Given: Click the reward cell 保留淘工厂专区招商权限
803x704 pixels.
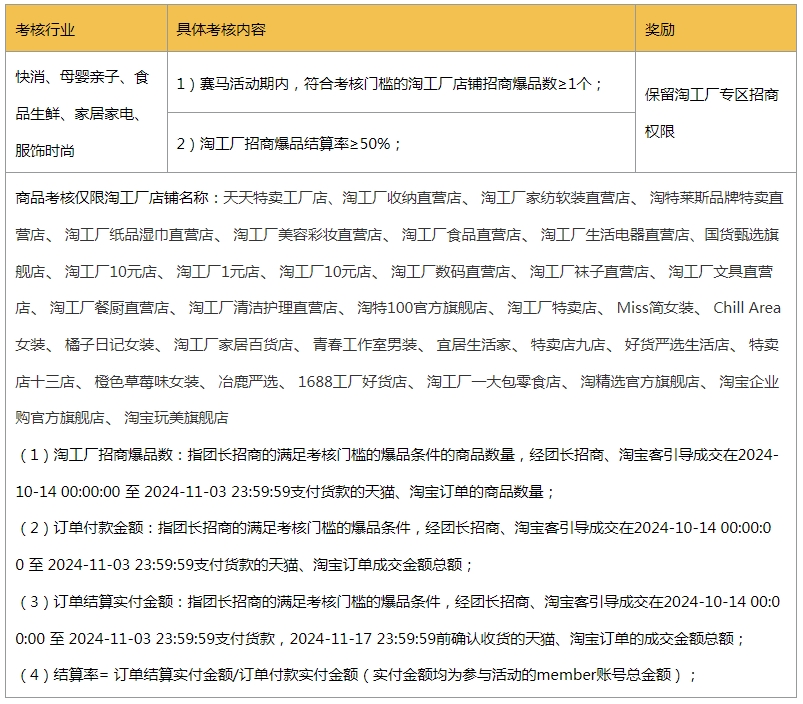Looking at the screenshot, I should click(x=716, y=113).
